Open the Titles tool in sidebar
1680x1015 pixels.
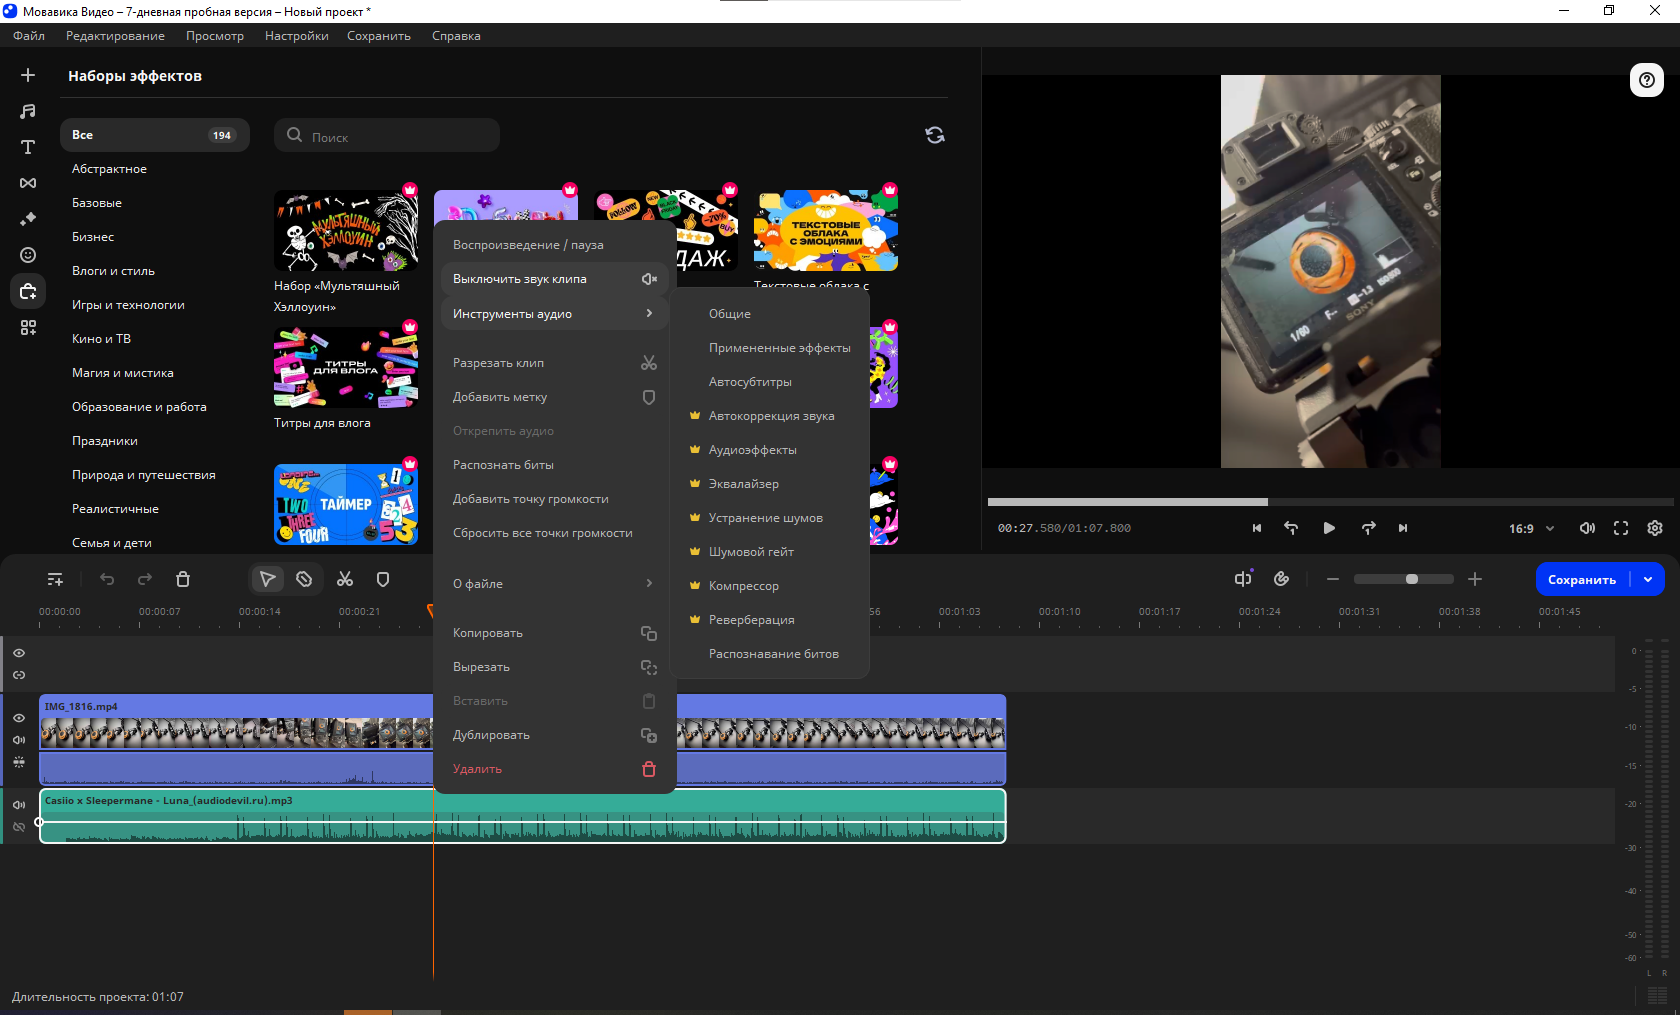click(28, 147)
